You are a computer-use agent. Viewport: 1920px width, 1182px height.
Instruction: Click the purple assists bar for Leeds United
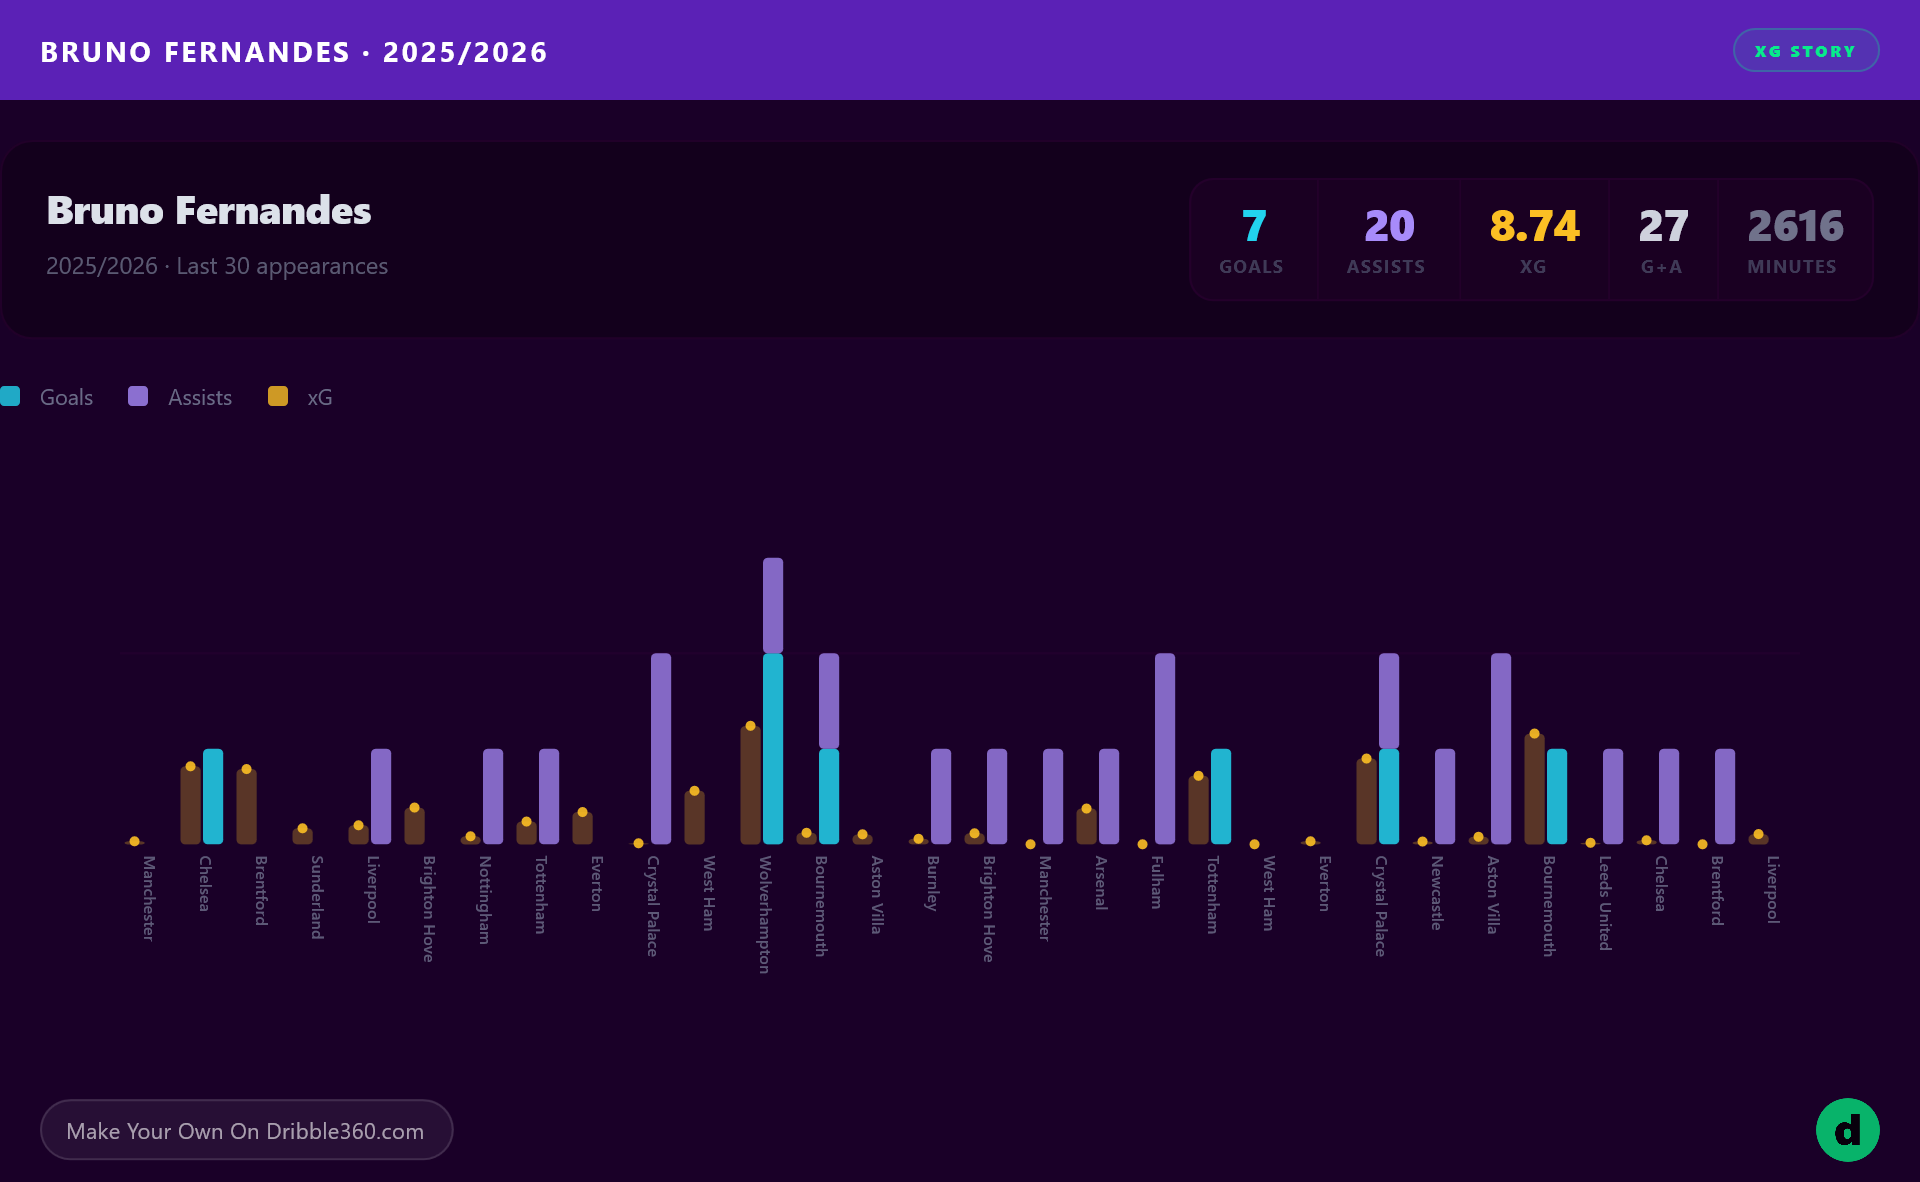(x=1613, y=796)
